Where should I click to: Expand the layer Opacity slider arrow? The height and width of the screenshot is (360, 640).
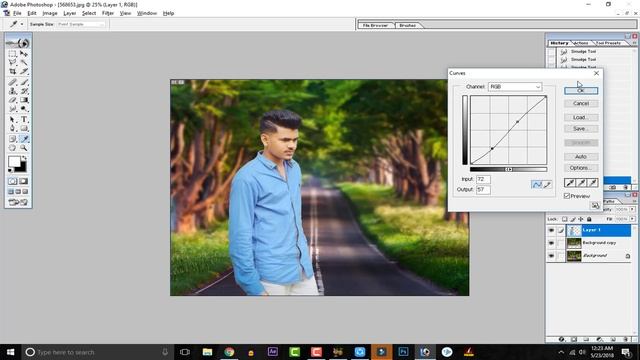click(x=632, y=209)
